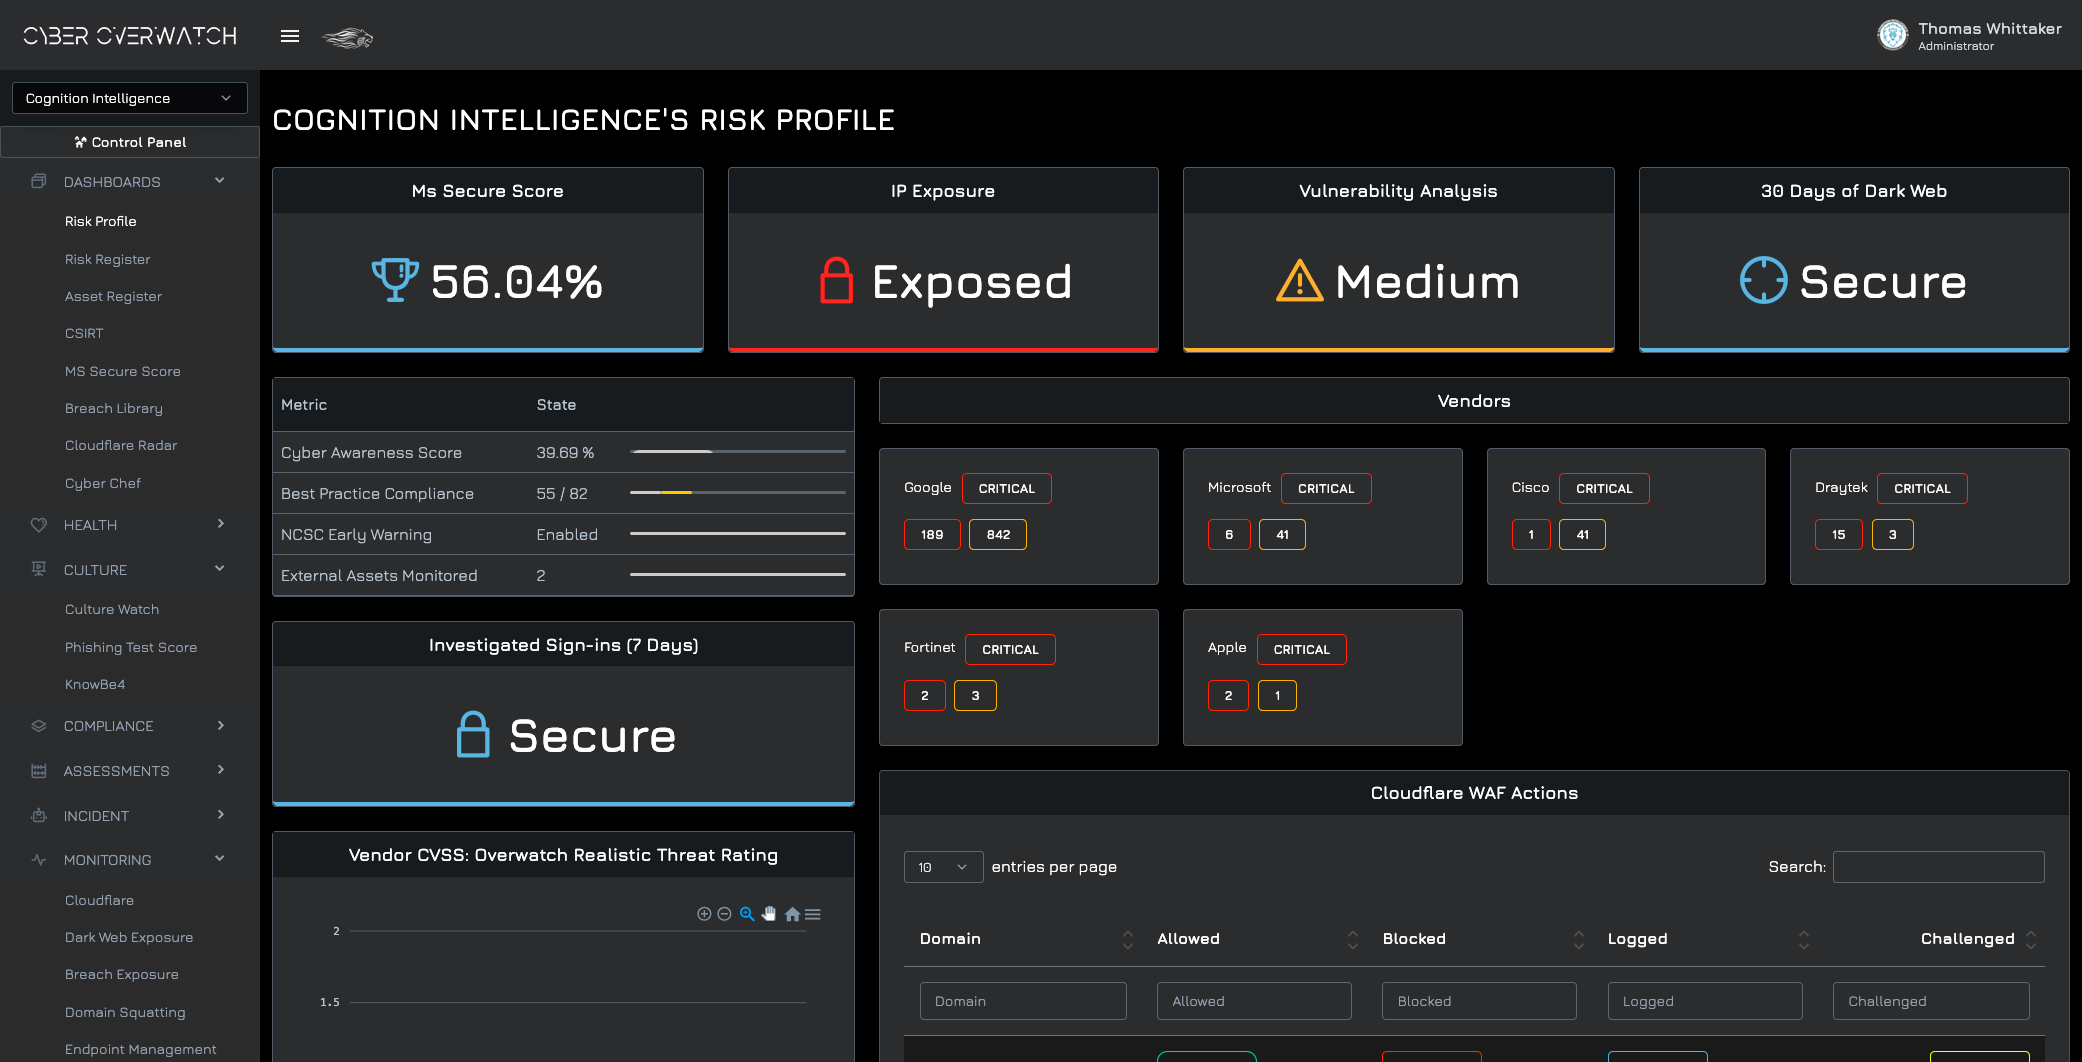
Task: Click Cyber Awareness Score progress bar
Action: pos(738,452)
